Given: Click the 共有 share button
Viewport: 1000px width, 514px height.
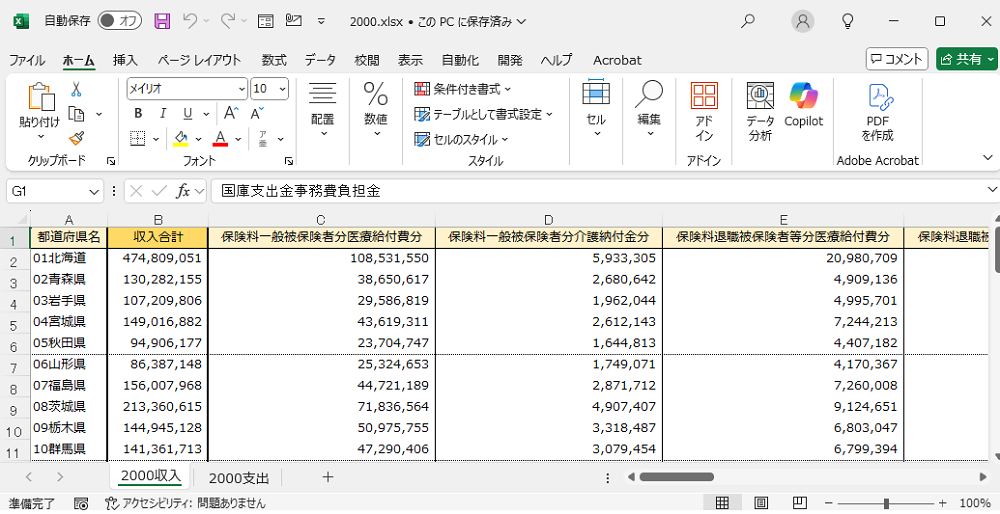Looking at the screenshot, I should [x=967, y=59].
